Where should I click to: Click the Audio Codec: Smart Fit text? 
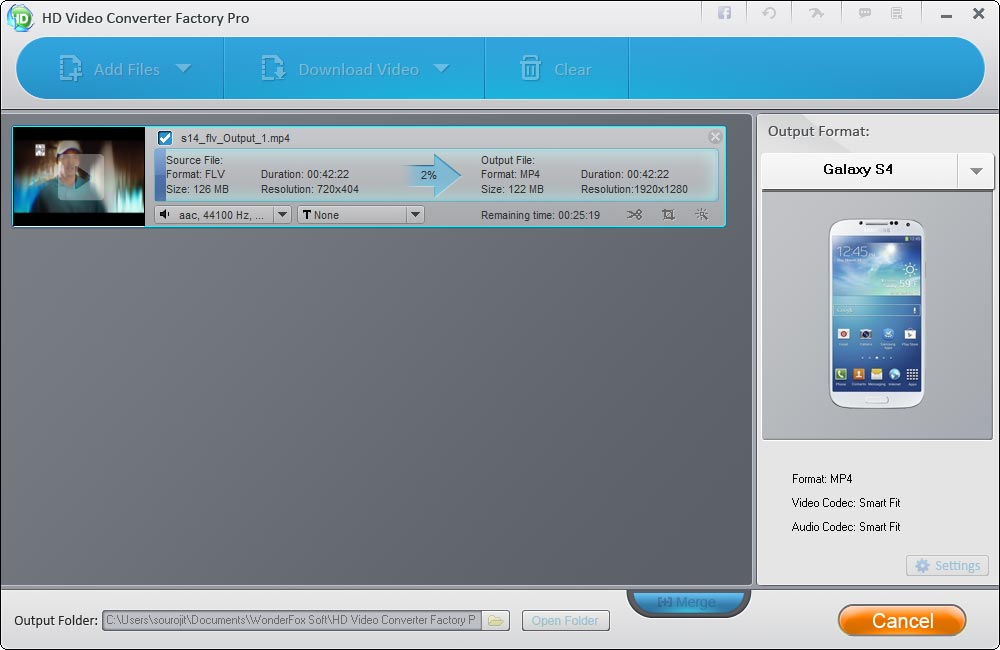point(846,527)
